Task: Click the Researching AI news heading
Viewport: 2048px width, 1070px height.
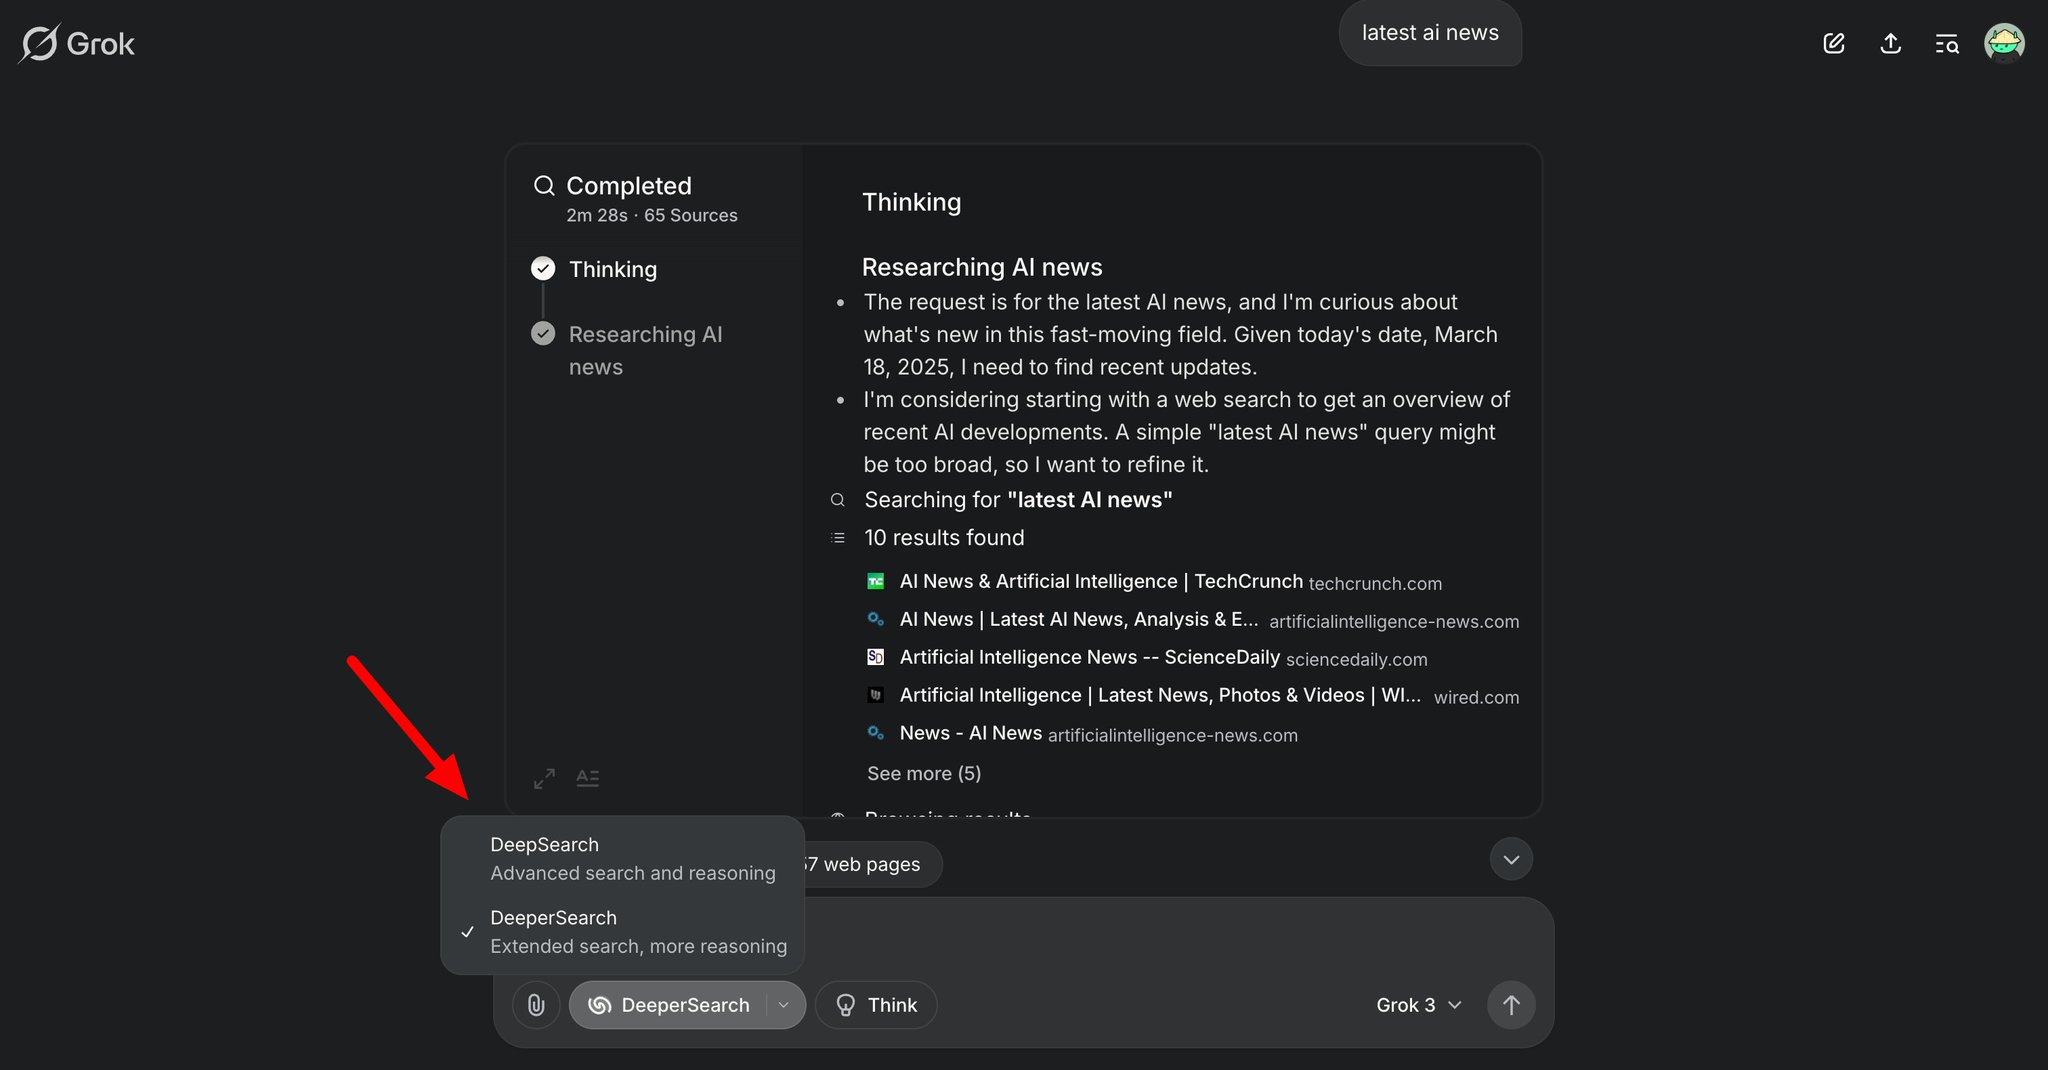Action: click(982, 267)
